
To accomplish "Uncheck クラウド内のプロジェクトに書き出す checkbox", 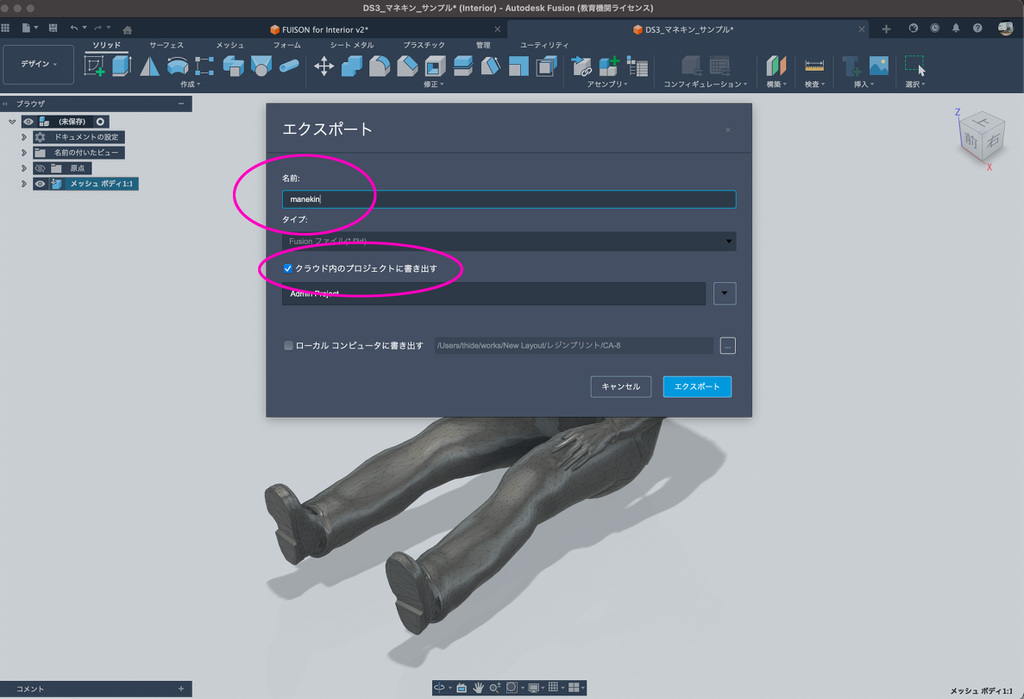I will (x=288, y=269).
